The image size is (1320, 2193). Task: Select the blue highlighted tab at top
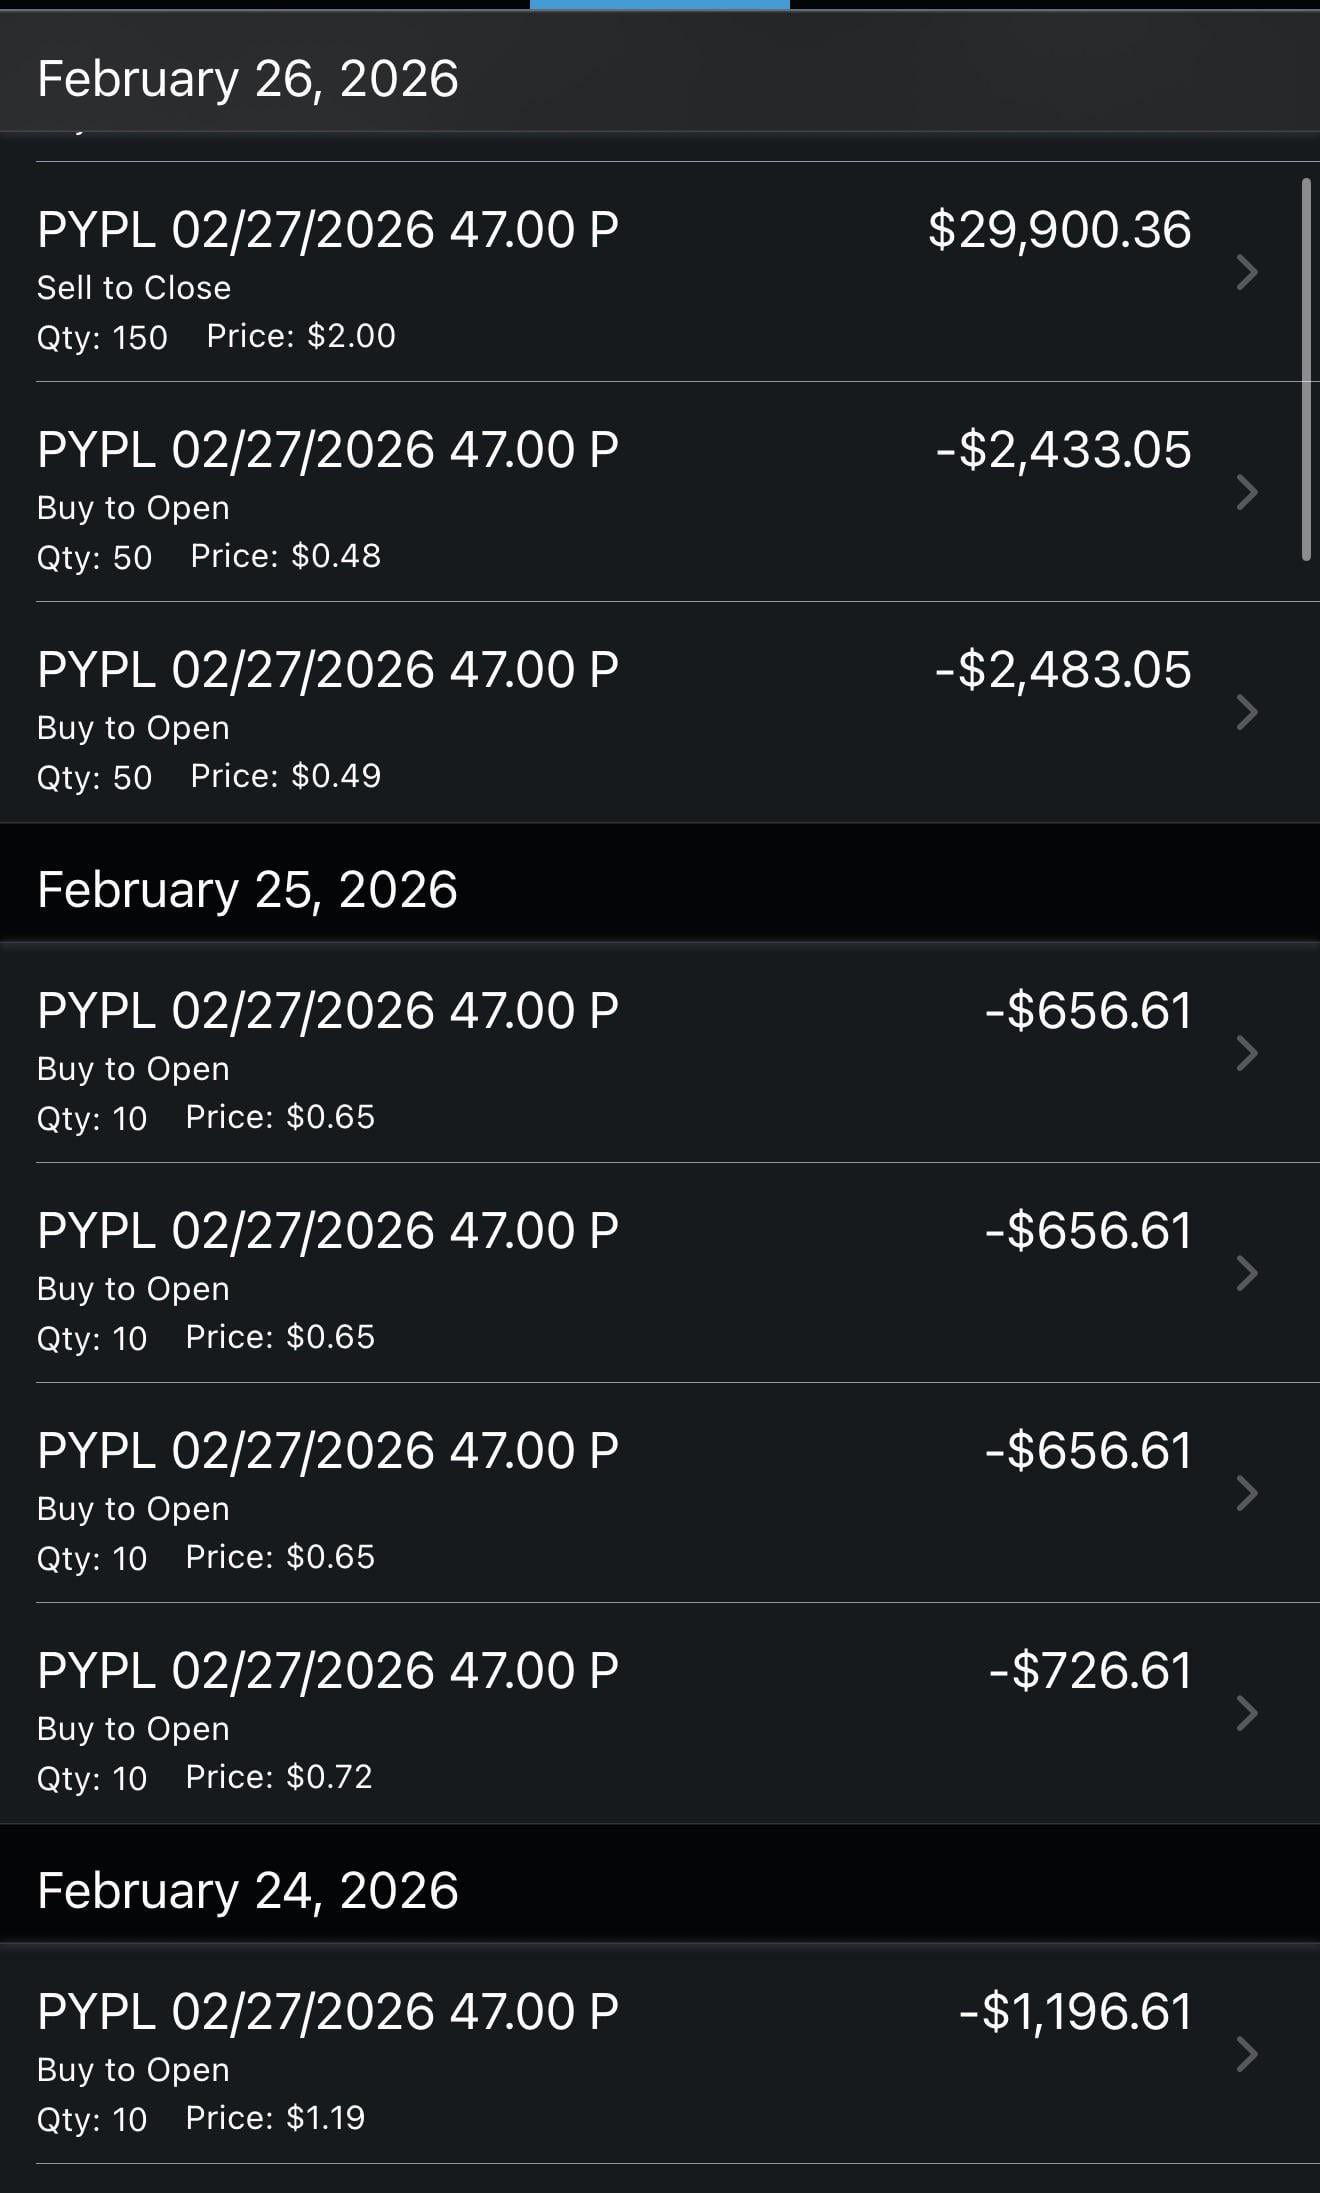click(x=659, y=5)
